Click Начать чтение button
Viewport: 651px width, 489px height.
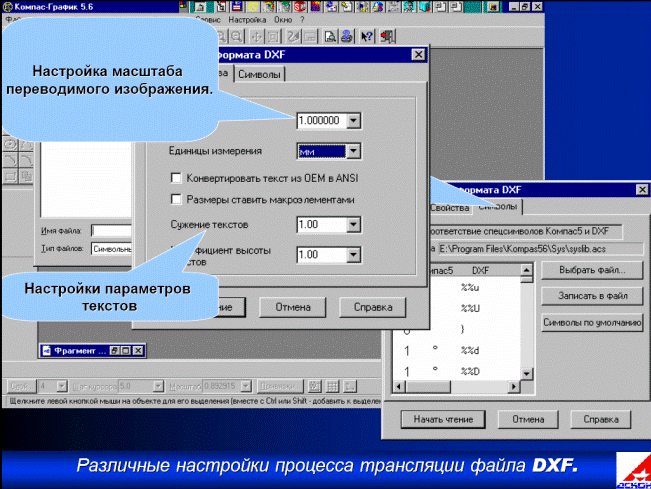(x=443, y=419)
